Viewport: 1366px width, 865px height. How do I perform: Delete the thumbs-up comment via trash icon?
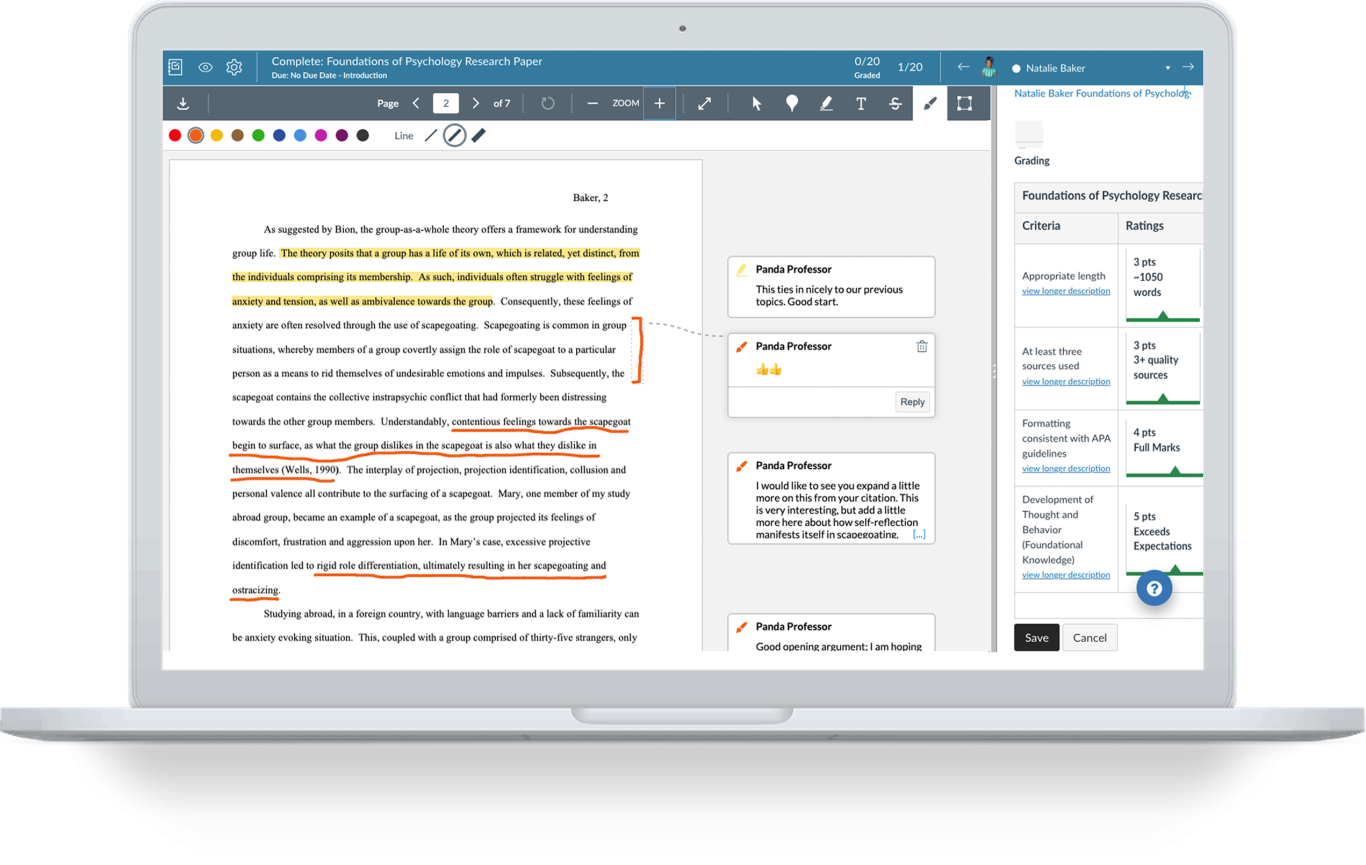click(920, 346)
